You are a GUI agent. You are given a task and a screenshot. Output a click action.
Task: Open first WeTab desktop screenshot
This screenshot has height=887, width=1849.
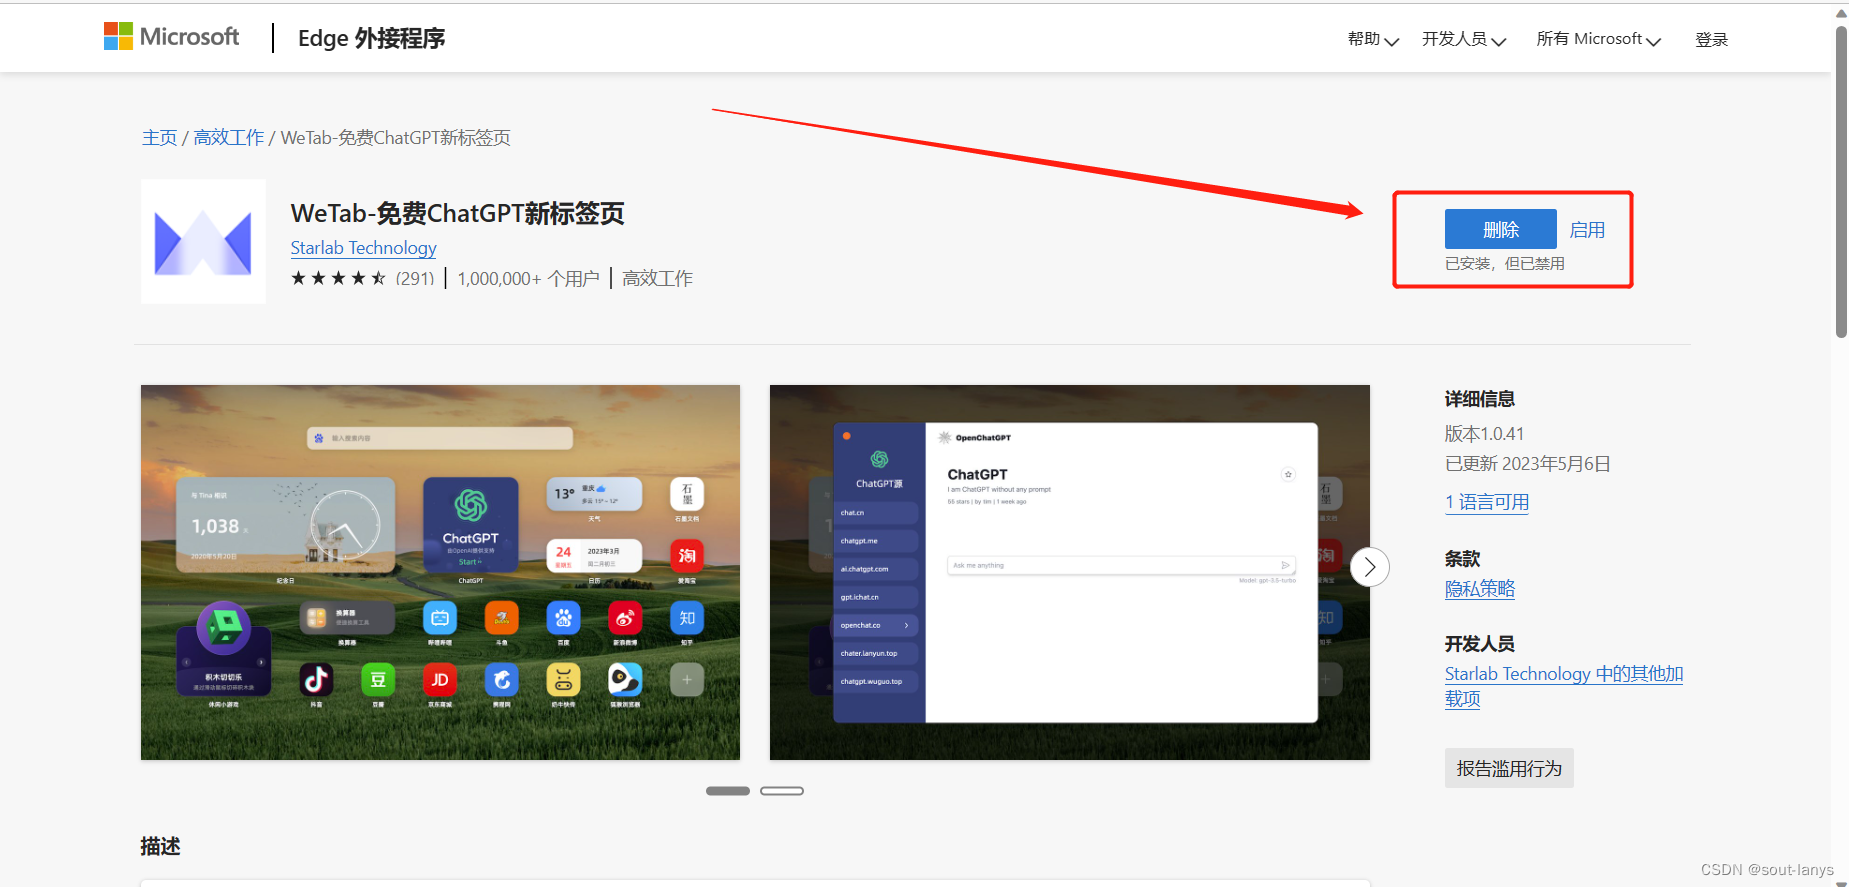point(440,572)
